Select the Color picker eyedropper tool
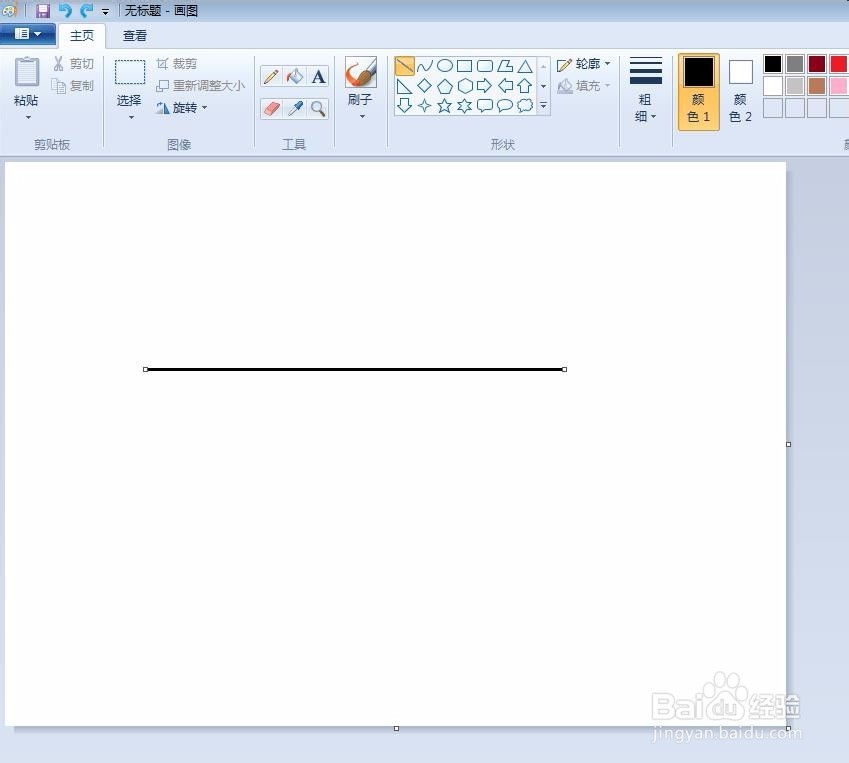Image resolution: width=849 pixels, height=763 pixels. click(295, 109)
